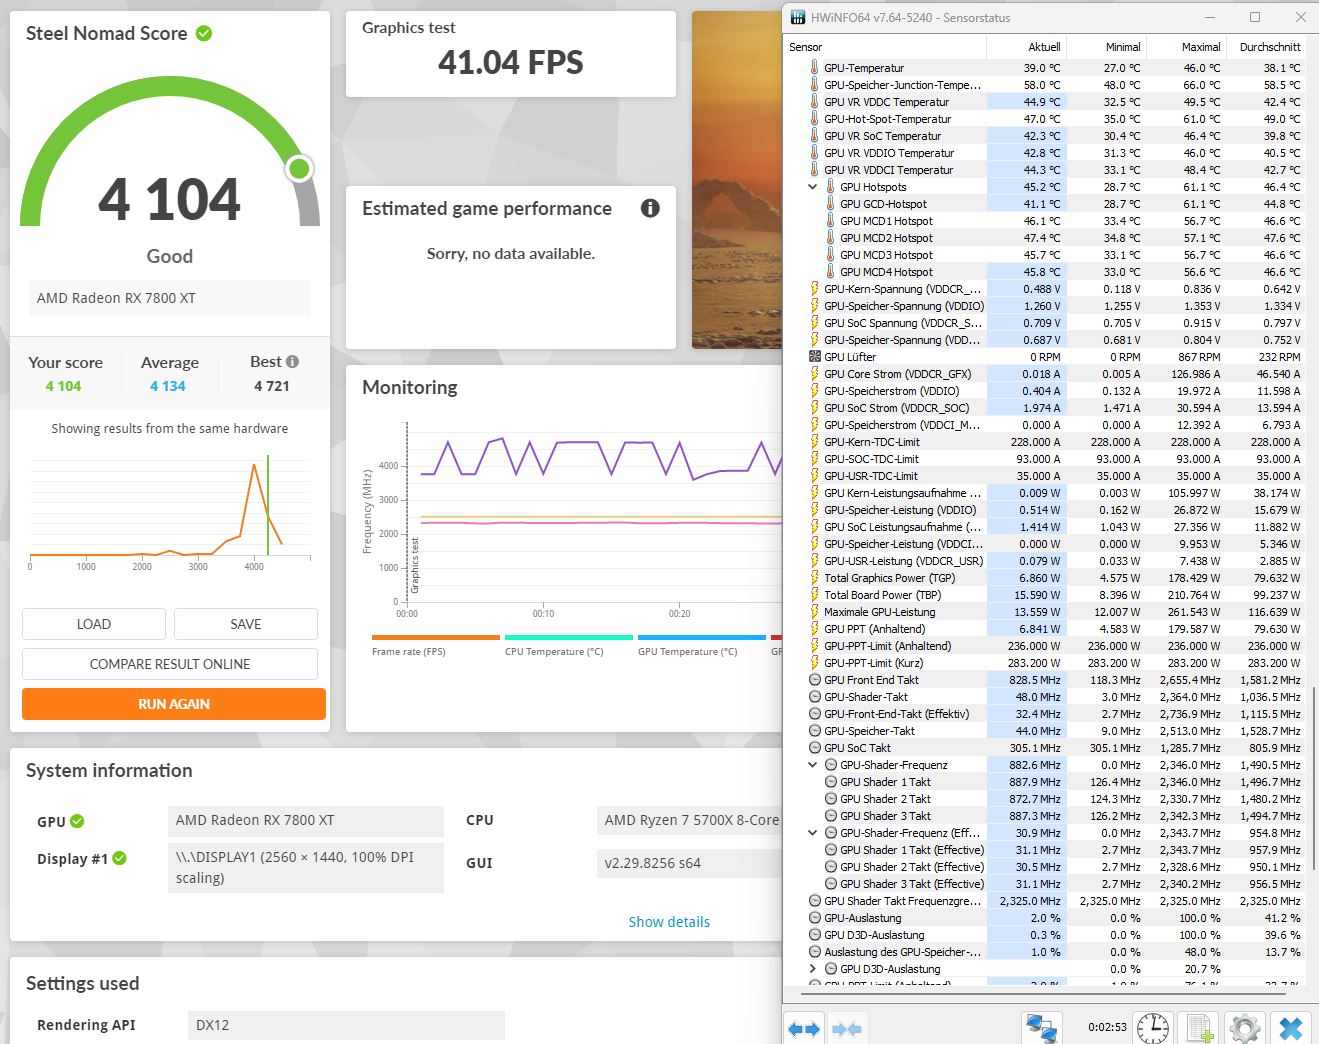1319x1044 pixels.
Task: Click the Minimal column header
Action: 1106,47
